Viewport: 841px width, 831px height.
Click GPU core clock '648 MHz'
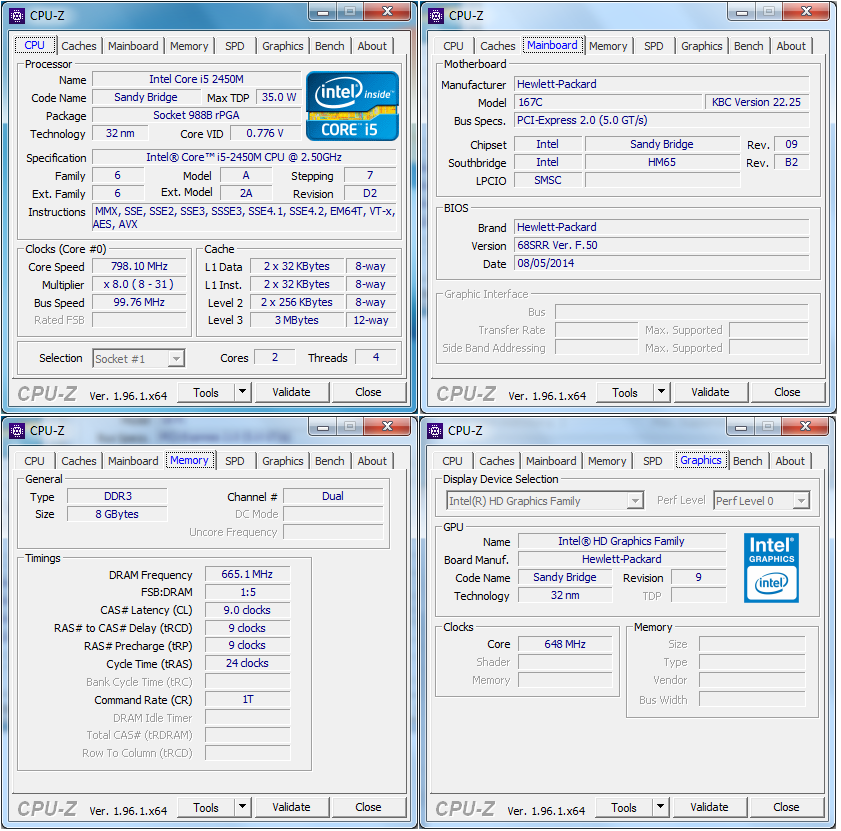pyautogui.click(x=565, y=644)
